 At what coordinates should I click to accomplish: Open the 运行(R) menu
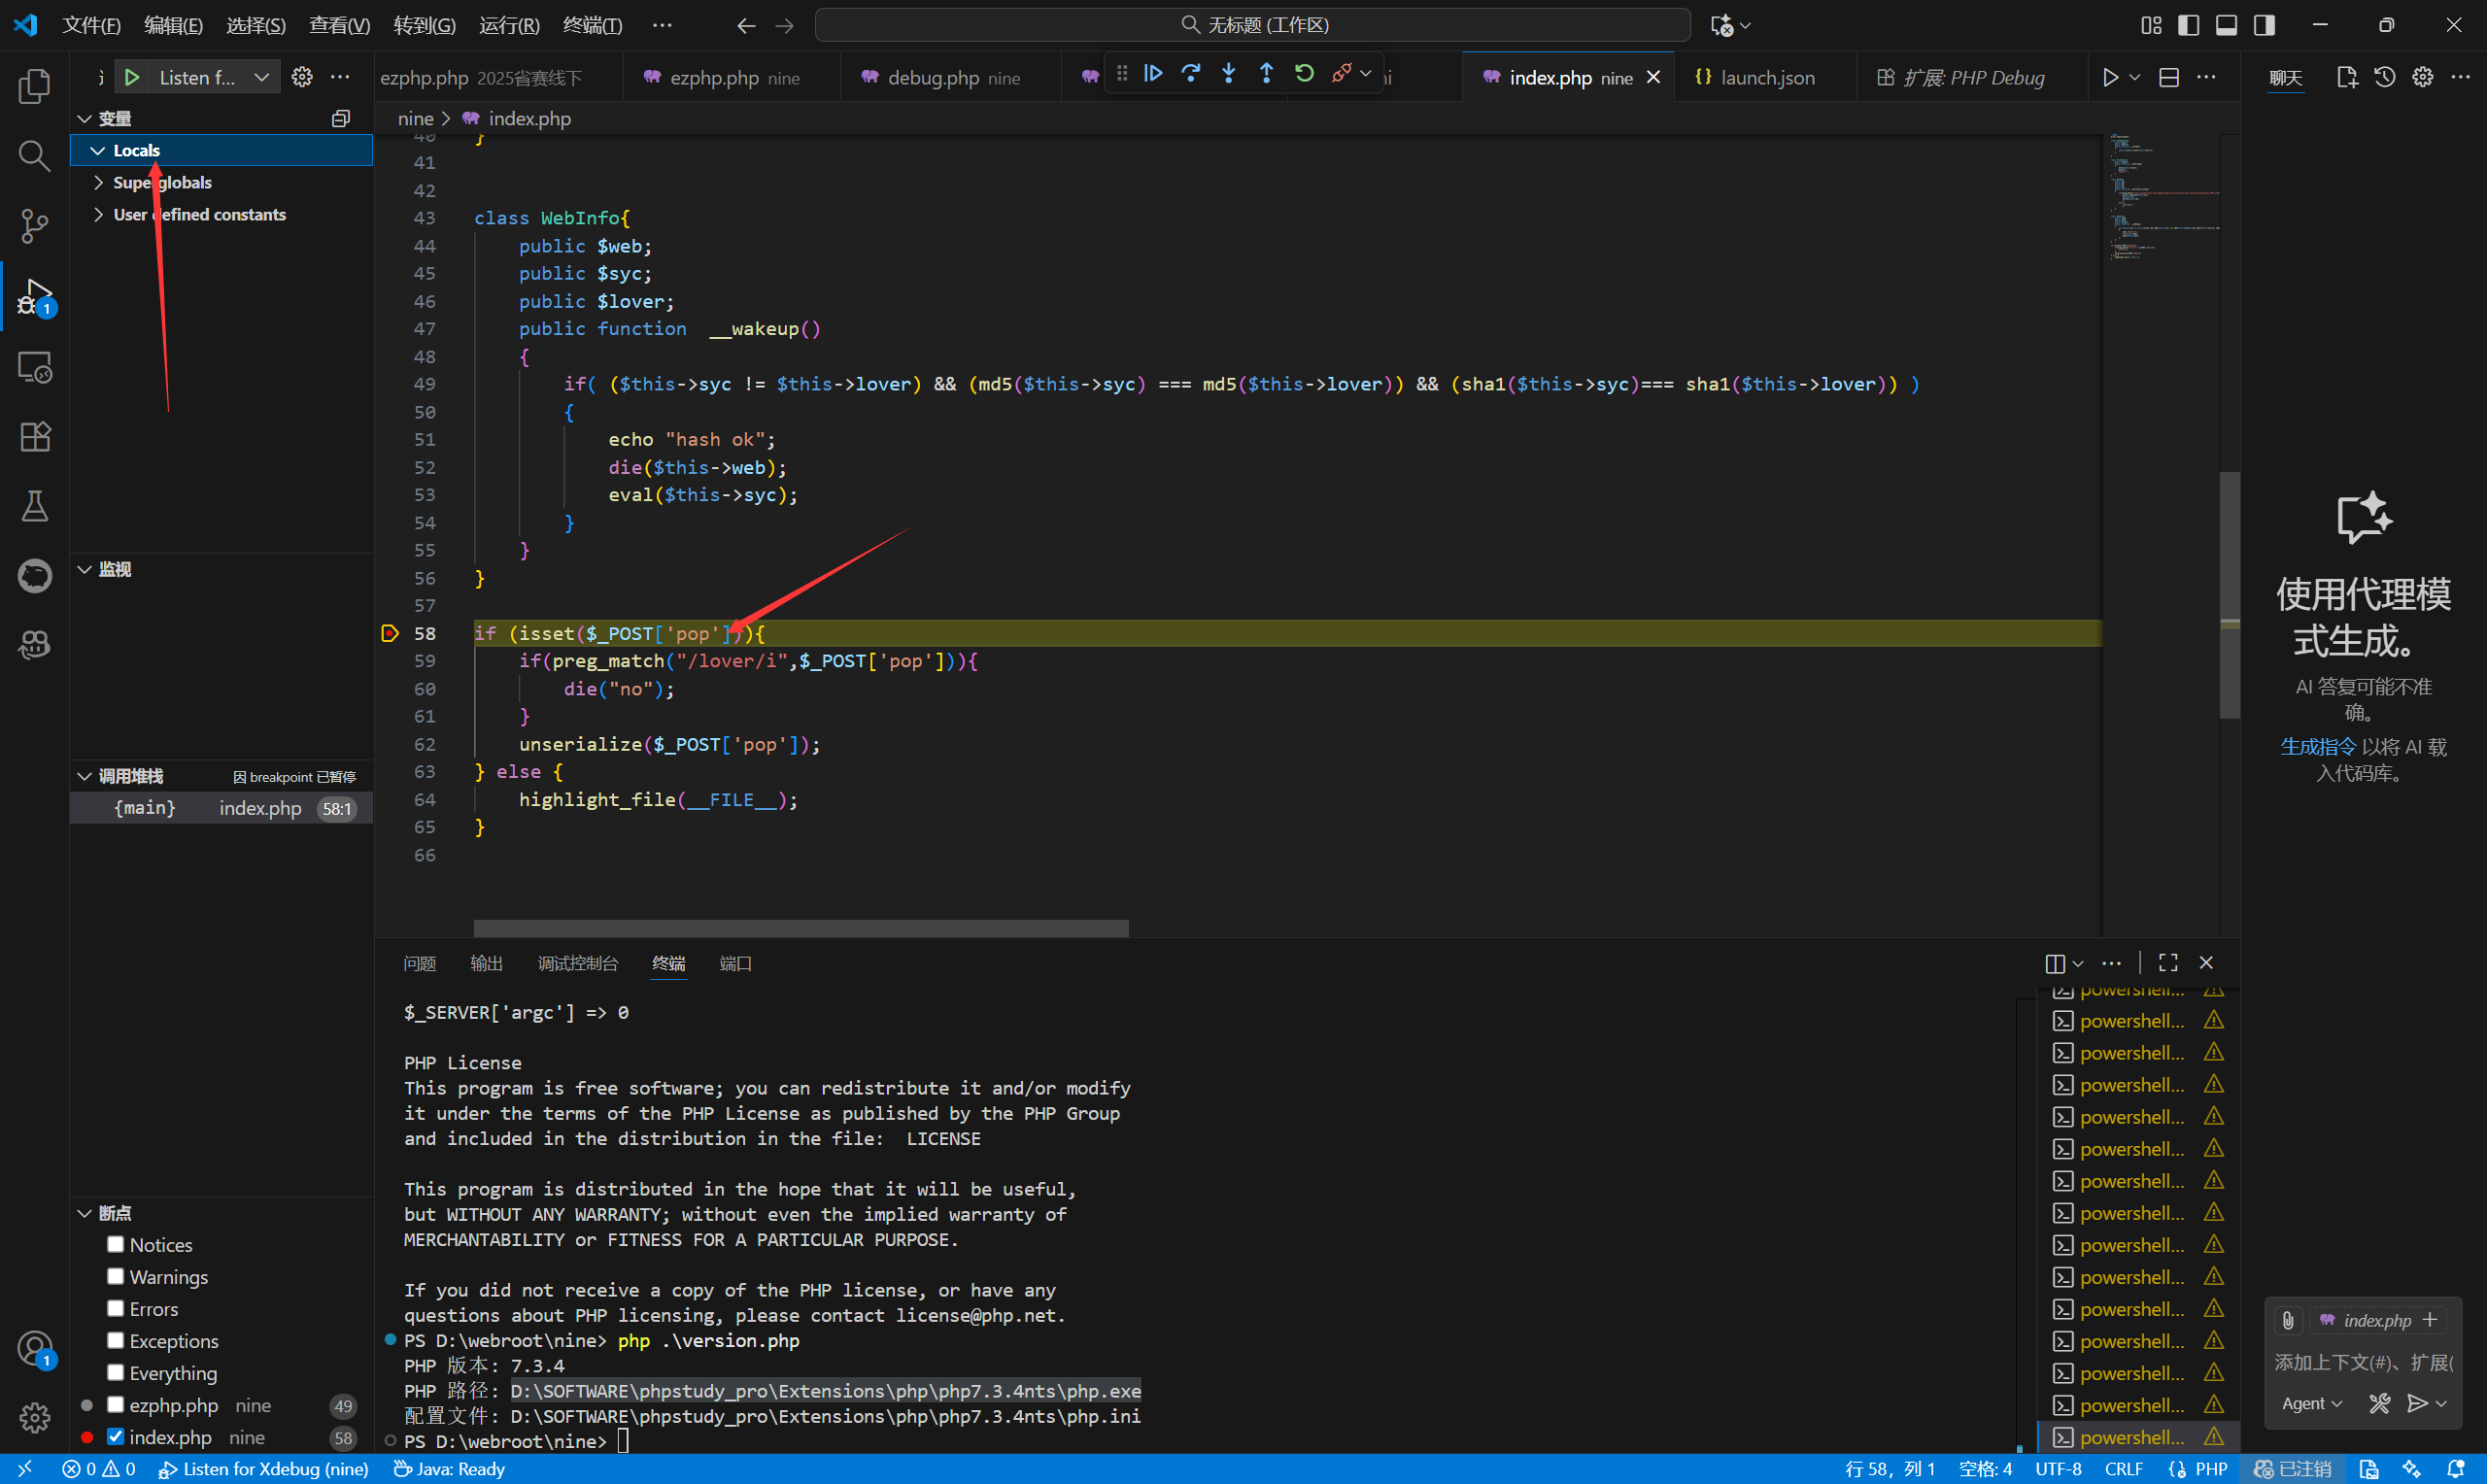(508, 25)
